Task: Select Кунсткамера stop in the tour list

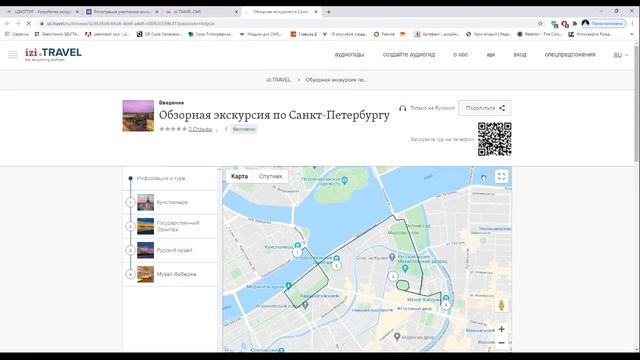Action: coord(170,202)
